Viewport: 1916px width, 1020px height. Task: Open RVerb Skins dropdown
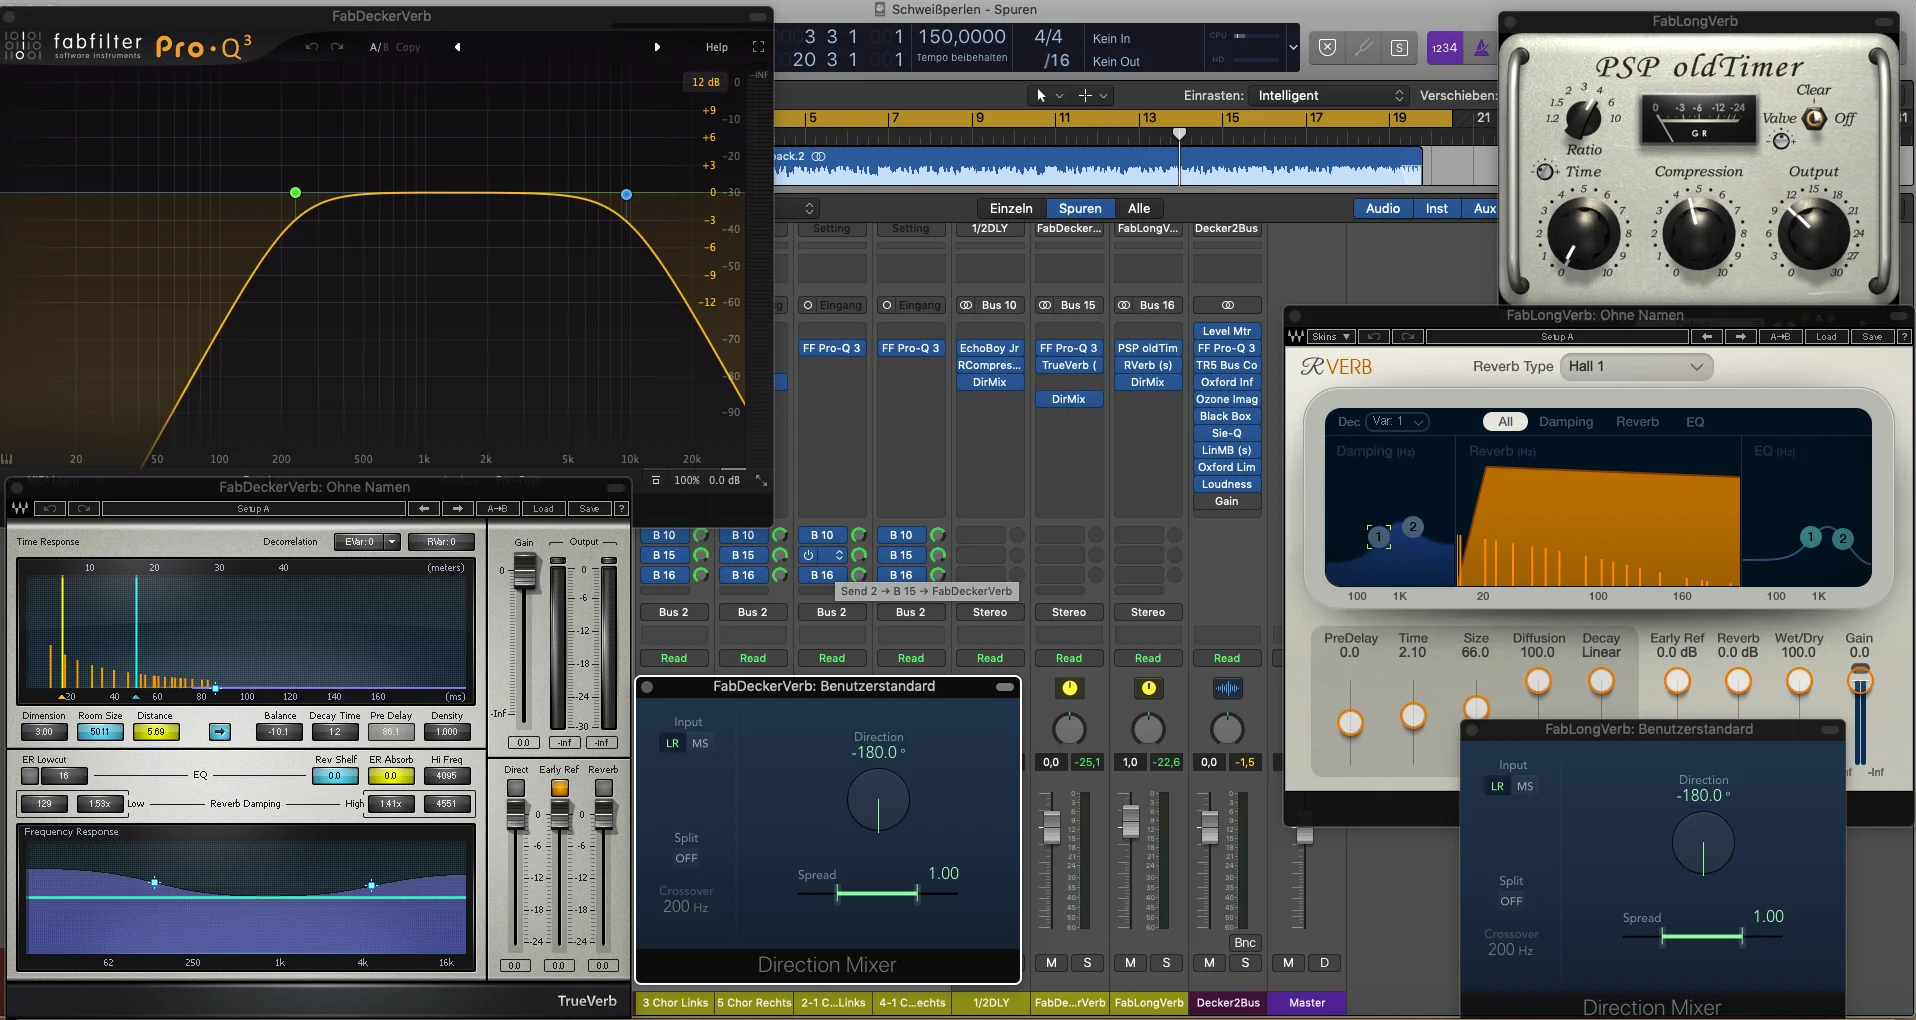pos(1332,337)
